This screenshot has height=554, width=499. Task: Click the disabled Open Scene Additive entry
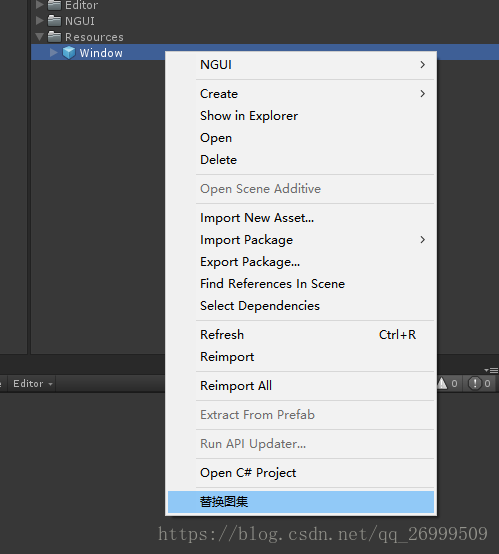(x=301, y=189)
